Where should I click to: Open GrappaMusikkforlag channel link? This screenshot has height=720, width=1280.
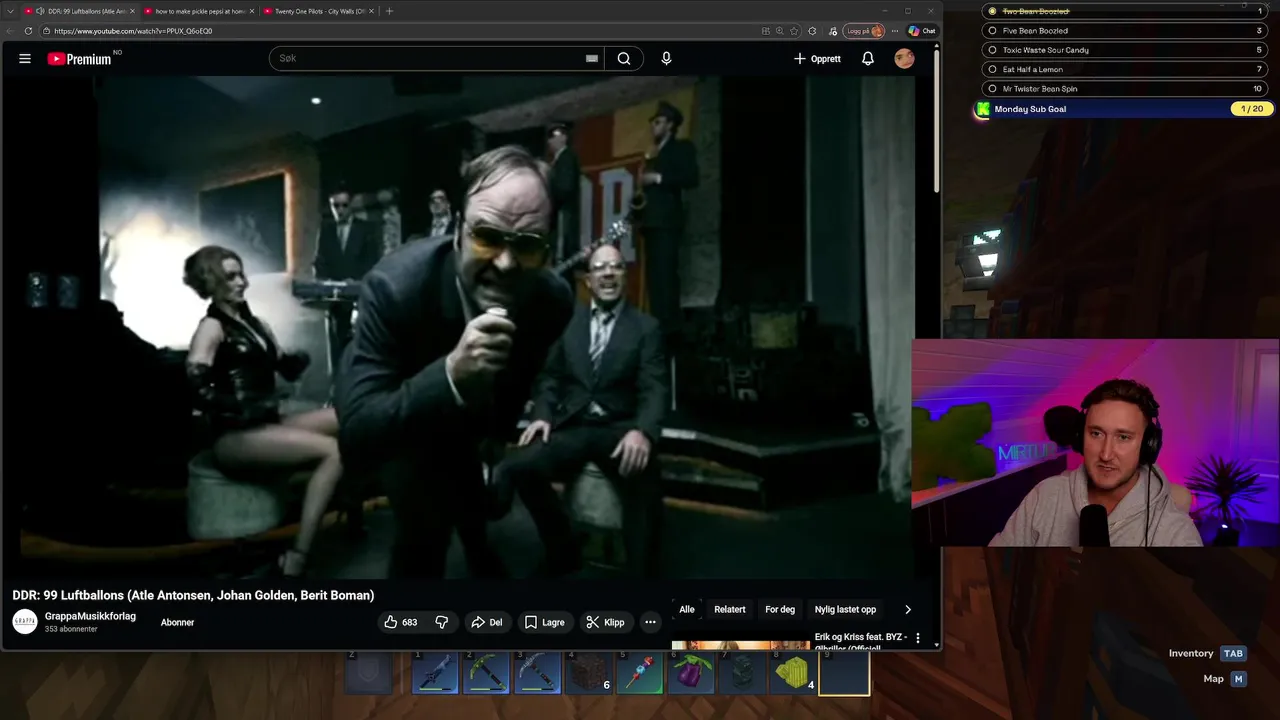90,616
